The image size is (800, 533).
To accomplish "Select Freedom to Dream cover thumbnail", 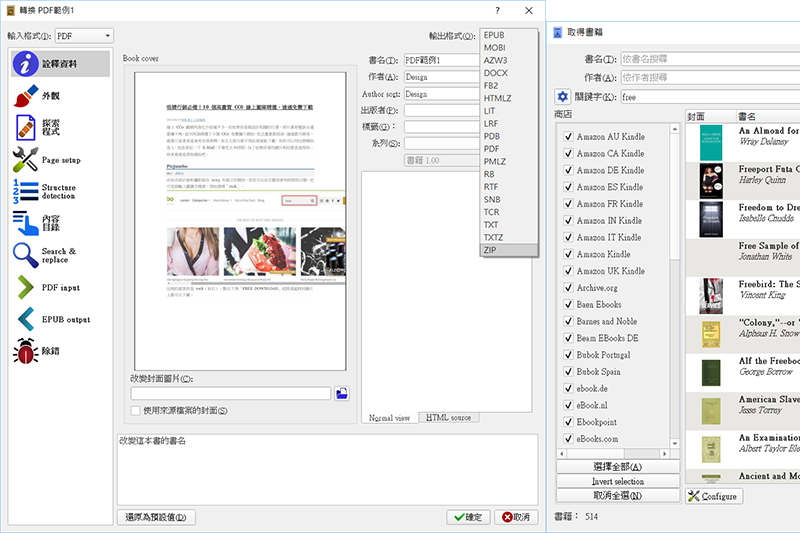I will pyautogui.click(x=711, y=219).
